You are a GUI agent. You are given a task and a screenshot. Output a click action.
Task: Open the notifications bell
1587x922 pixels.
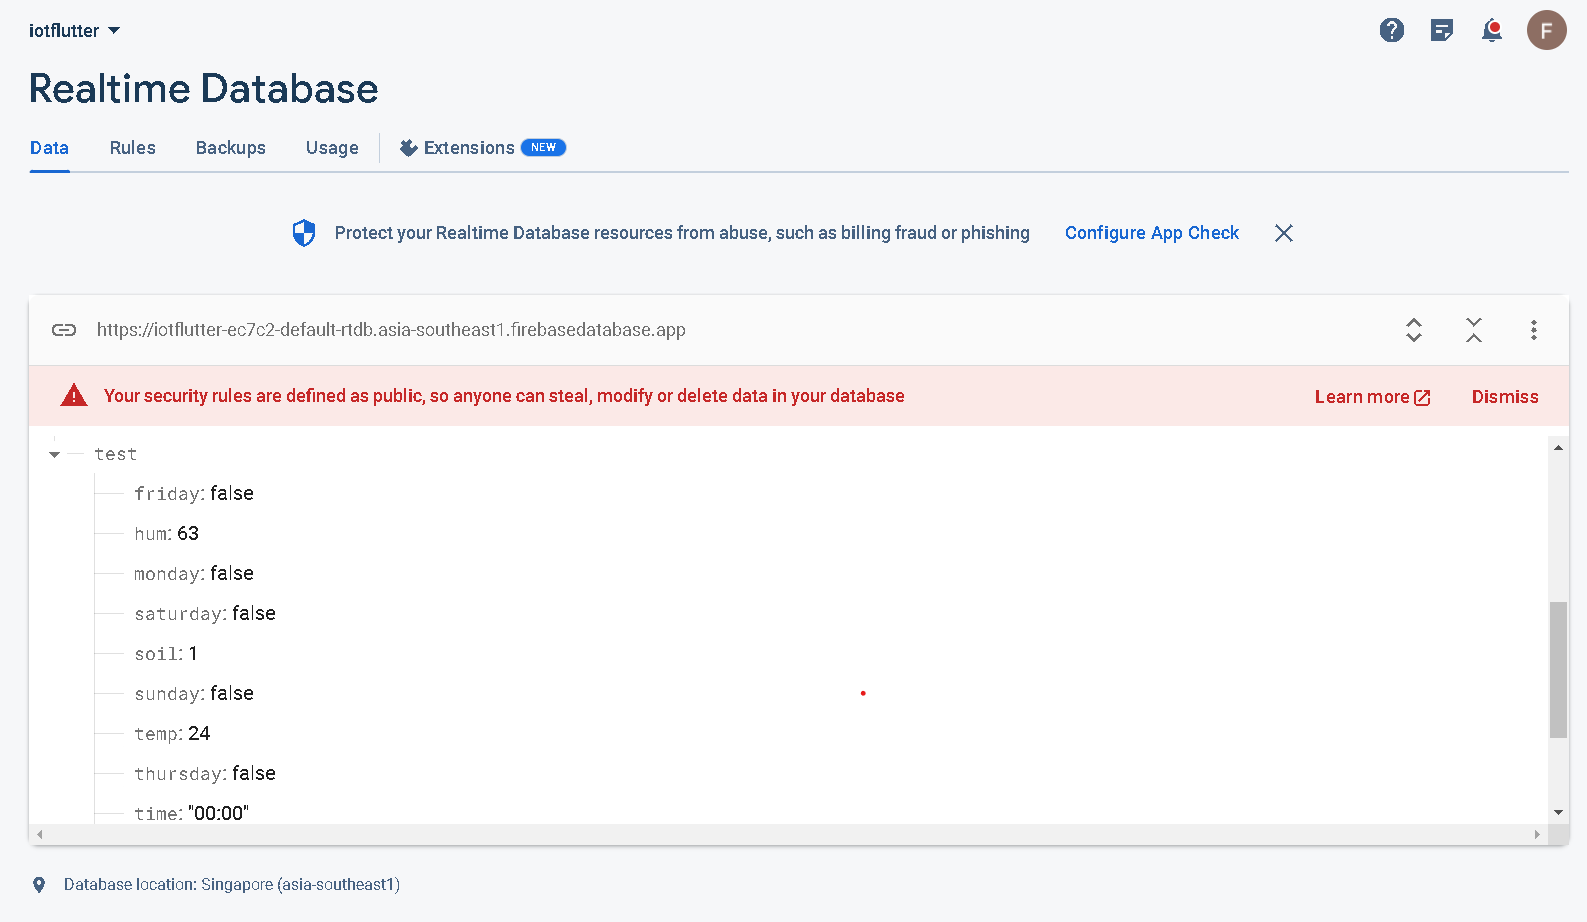coord(1492,31)
